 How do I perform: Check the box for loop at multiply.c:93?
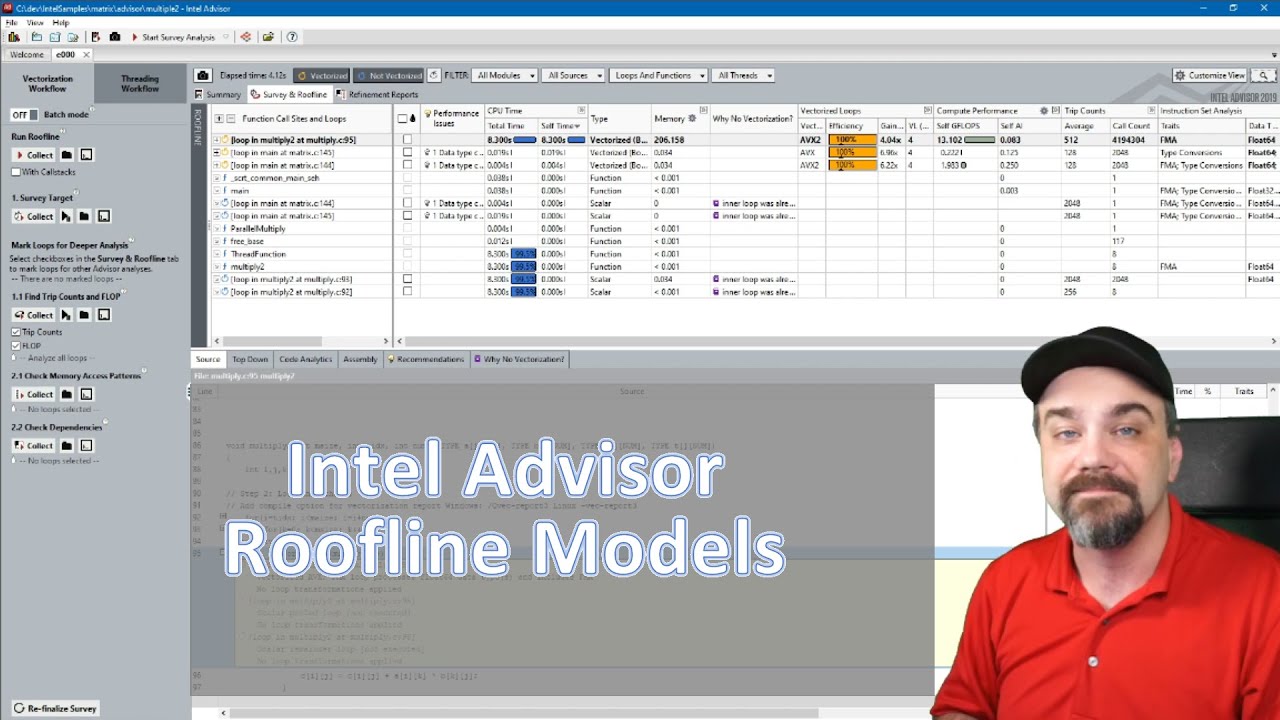point(407,279)
